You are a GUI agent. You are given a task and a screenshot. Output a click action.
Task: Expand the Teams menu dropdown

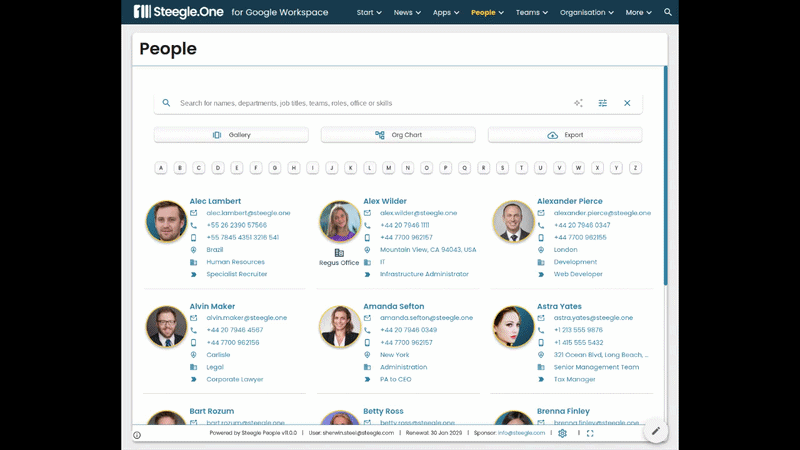click(532, 12)
